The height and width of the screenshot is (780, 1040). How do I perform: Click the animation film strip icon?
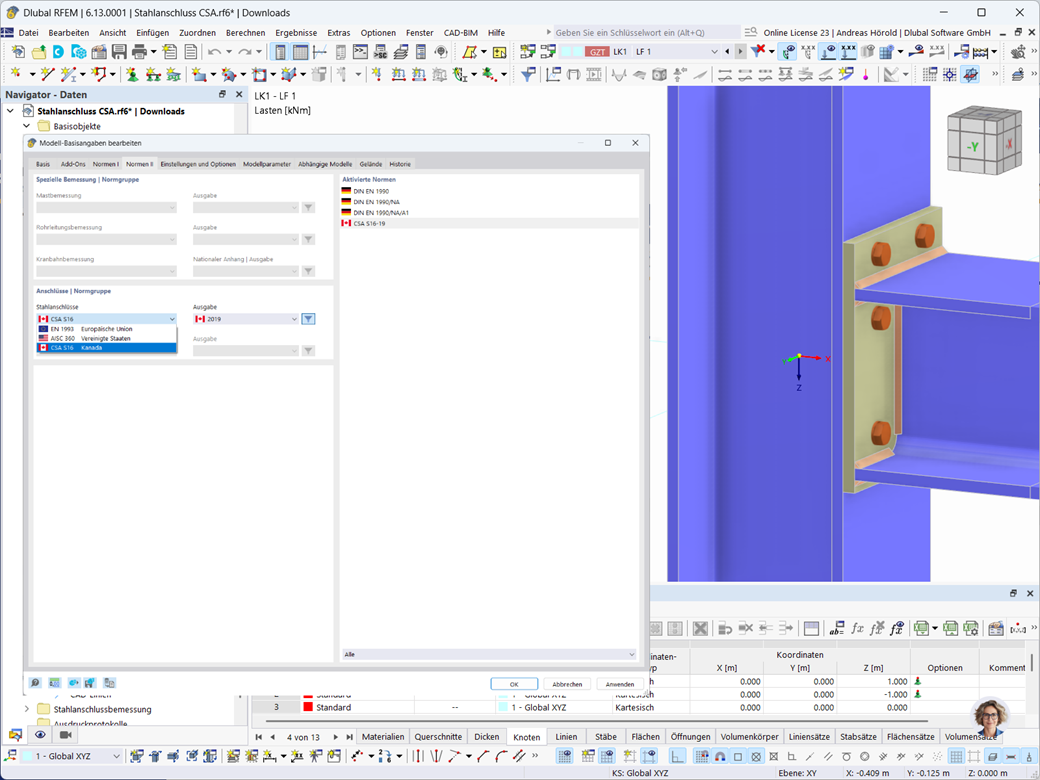coord(594,74)
